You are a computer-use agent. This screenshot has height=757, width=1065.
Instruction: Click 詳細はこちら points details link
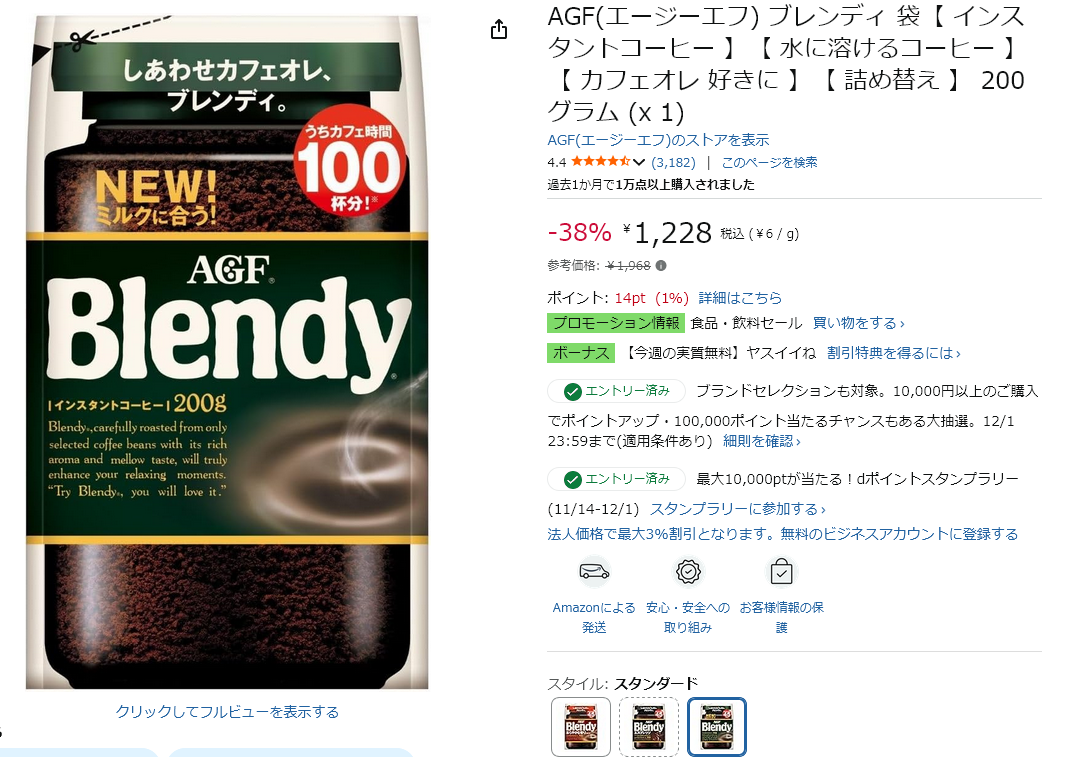740,298
